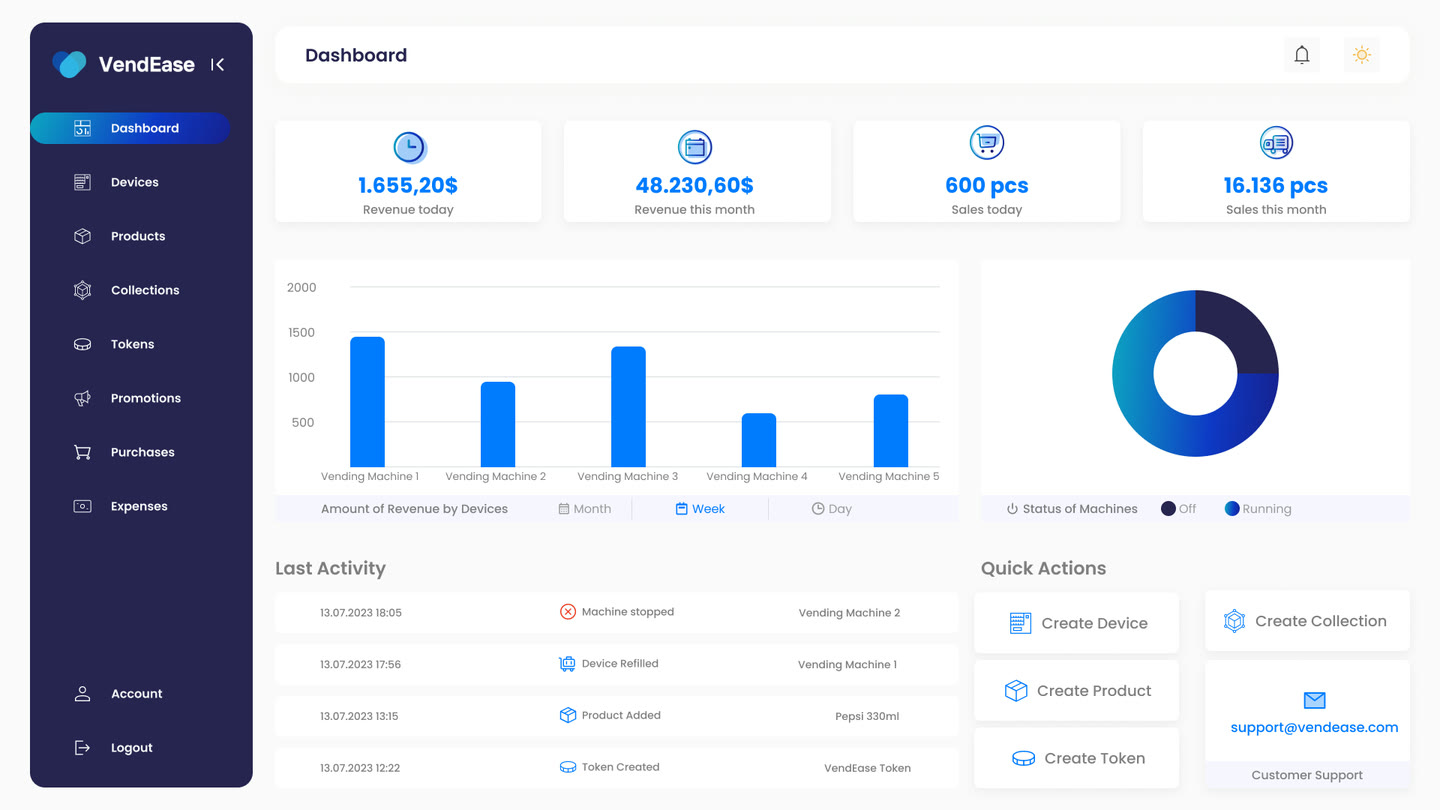The height and width of the screenshot is (810, 1440).
Task: Click the Status of Machines power icon
Action: pyautogui.click(x=1012, y=509)
